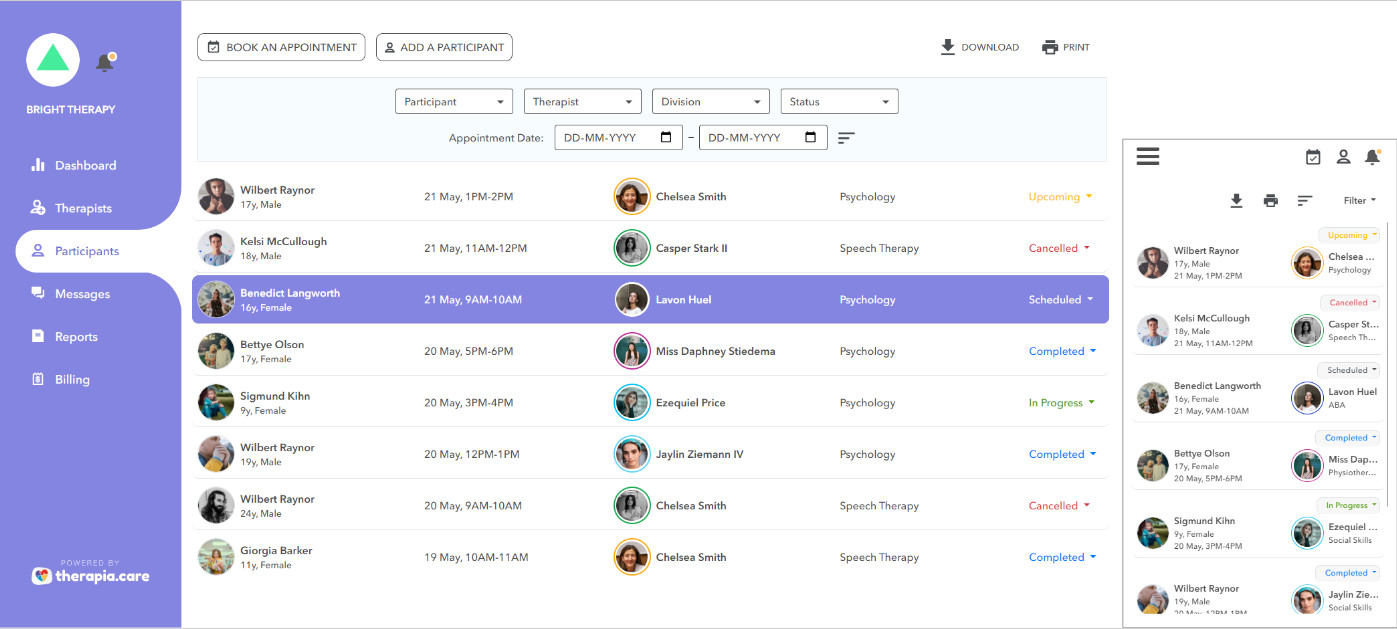Screen dimensions: 1397x629
Task: Change Upcoming status for Wilbert Raynor's row
Action: (x=1060, y=197)
